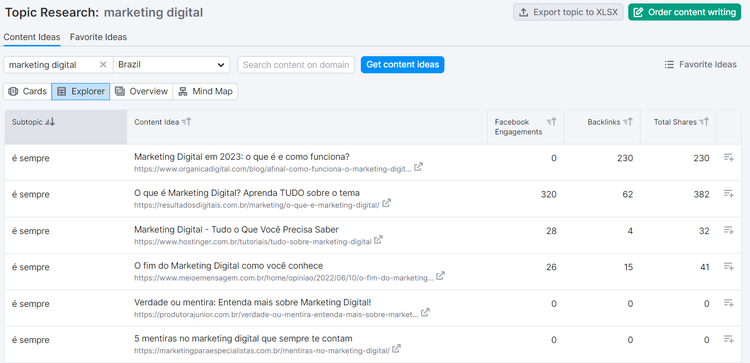Open the Content Ideas tab
750x363 pixels.
[32, 37]
